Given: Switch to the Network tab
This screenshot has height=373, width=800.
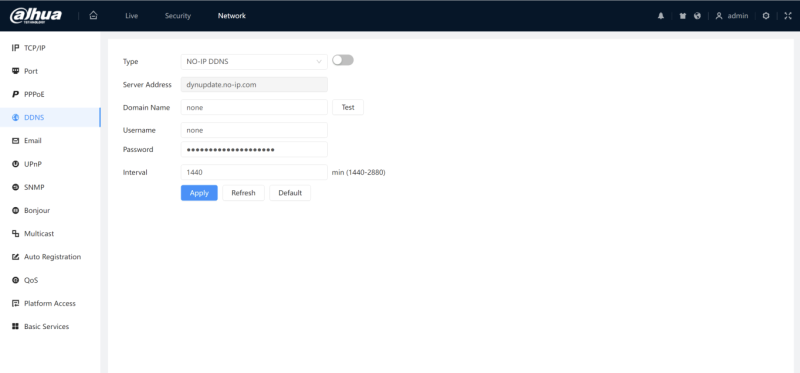Looking at the screenshot, I should pos(232,16).
